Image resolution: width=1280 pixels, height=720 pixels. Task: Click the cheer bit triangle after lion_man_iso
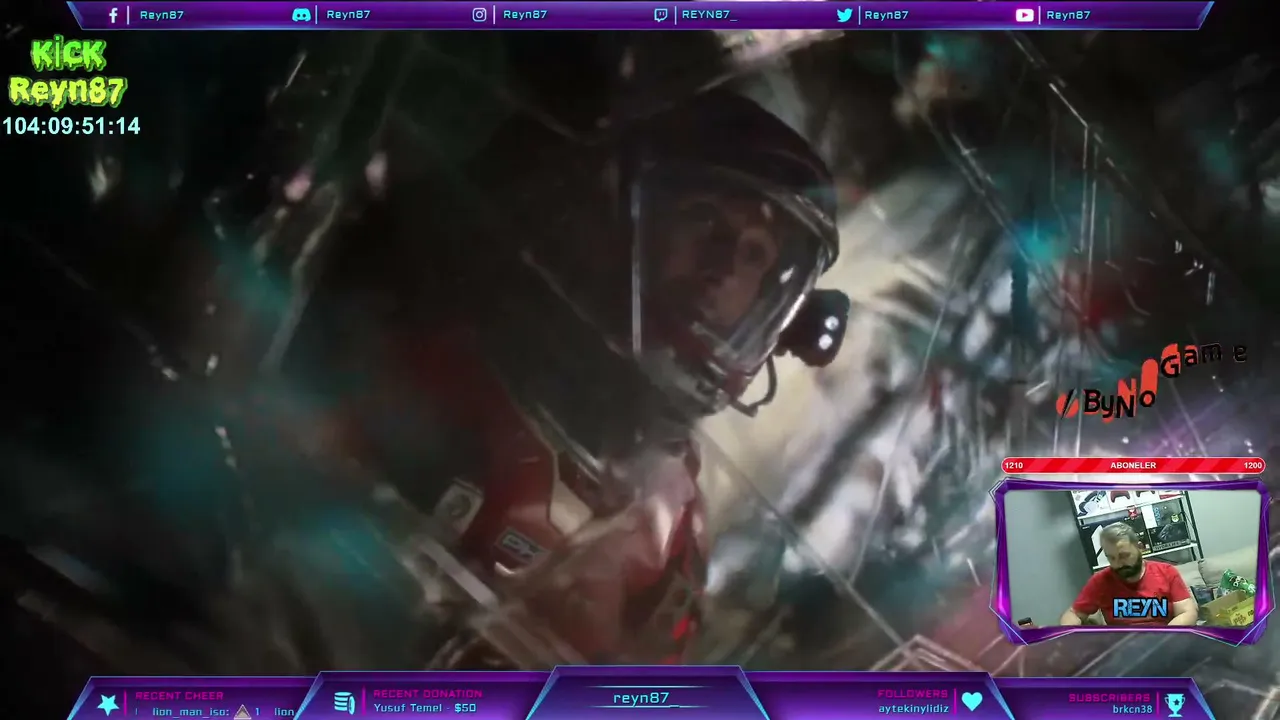(241, 712)
